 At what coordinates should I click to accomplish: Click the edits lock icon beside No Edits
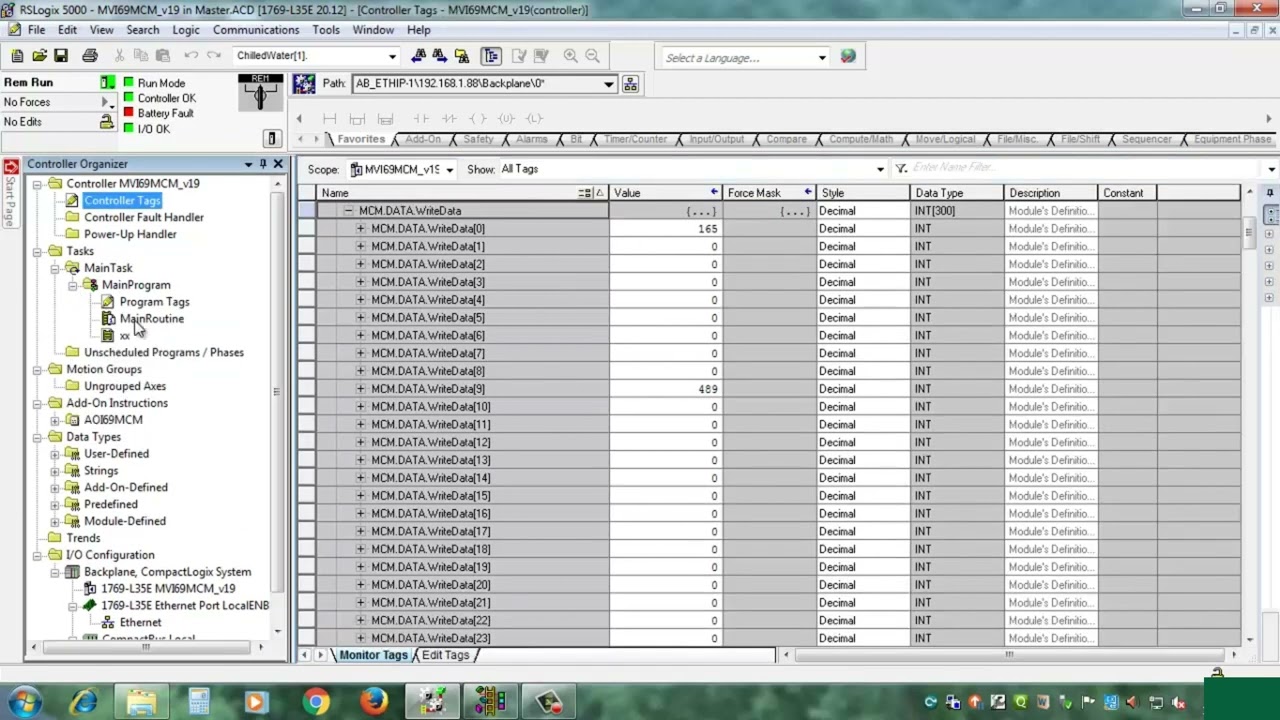point(106,121)
